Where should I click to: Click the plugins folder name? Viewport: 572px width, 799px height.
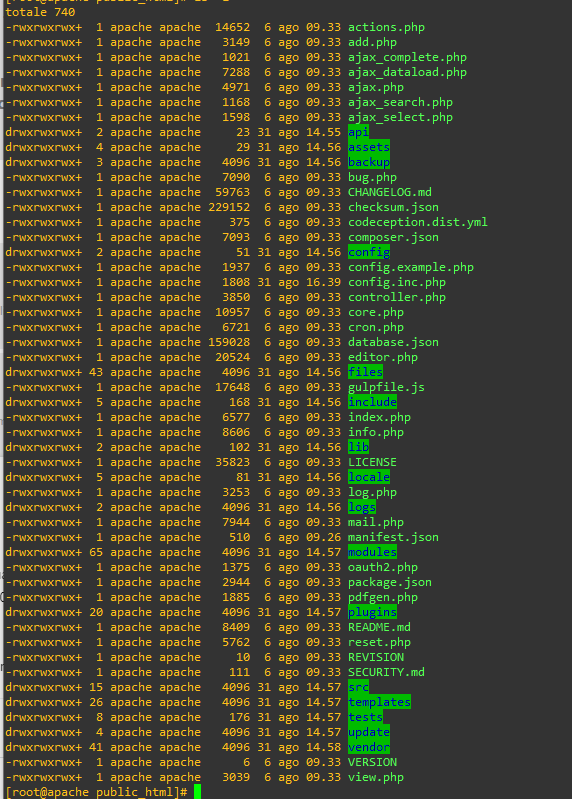coord(372,612)
